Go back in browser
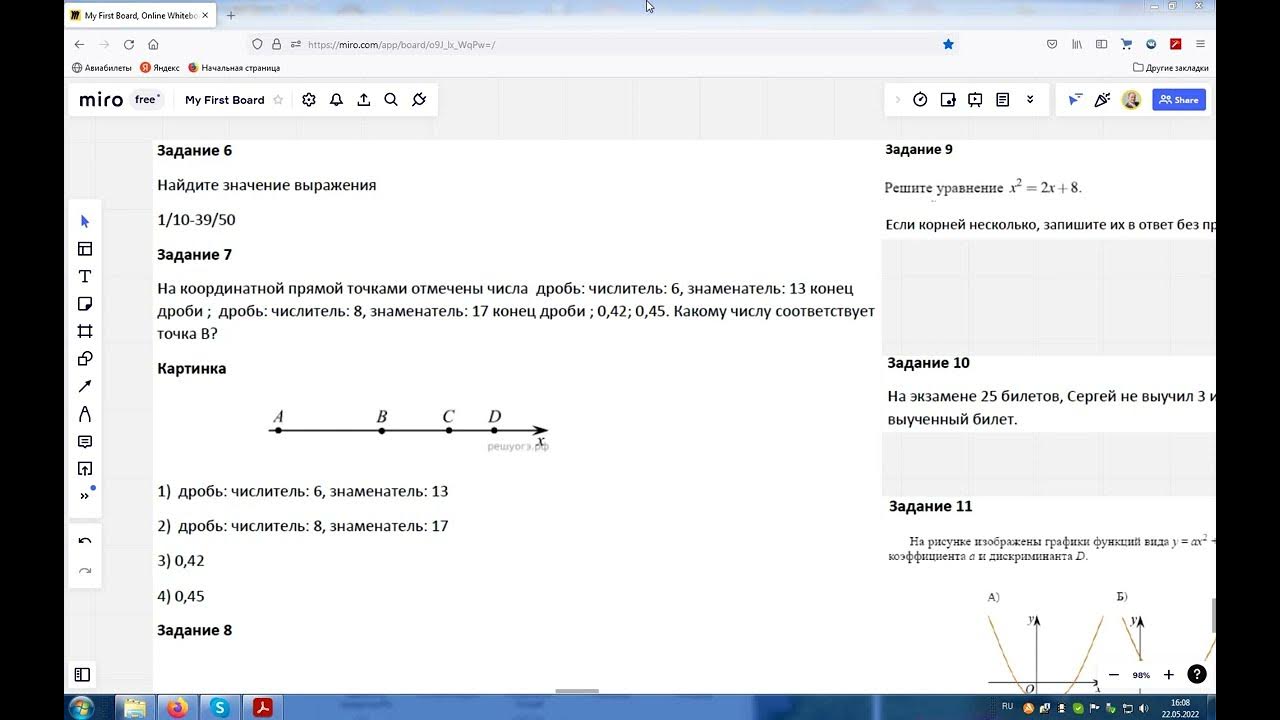Screen dimensions: 1280x720 coord(80,44)
